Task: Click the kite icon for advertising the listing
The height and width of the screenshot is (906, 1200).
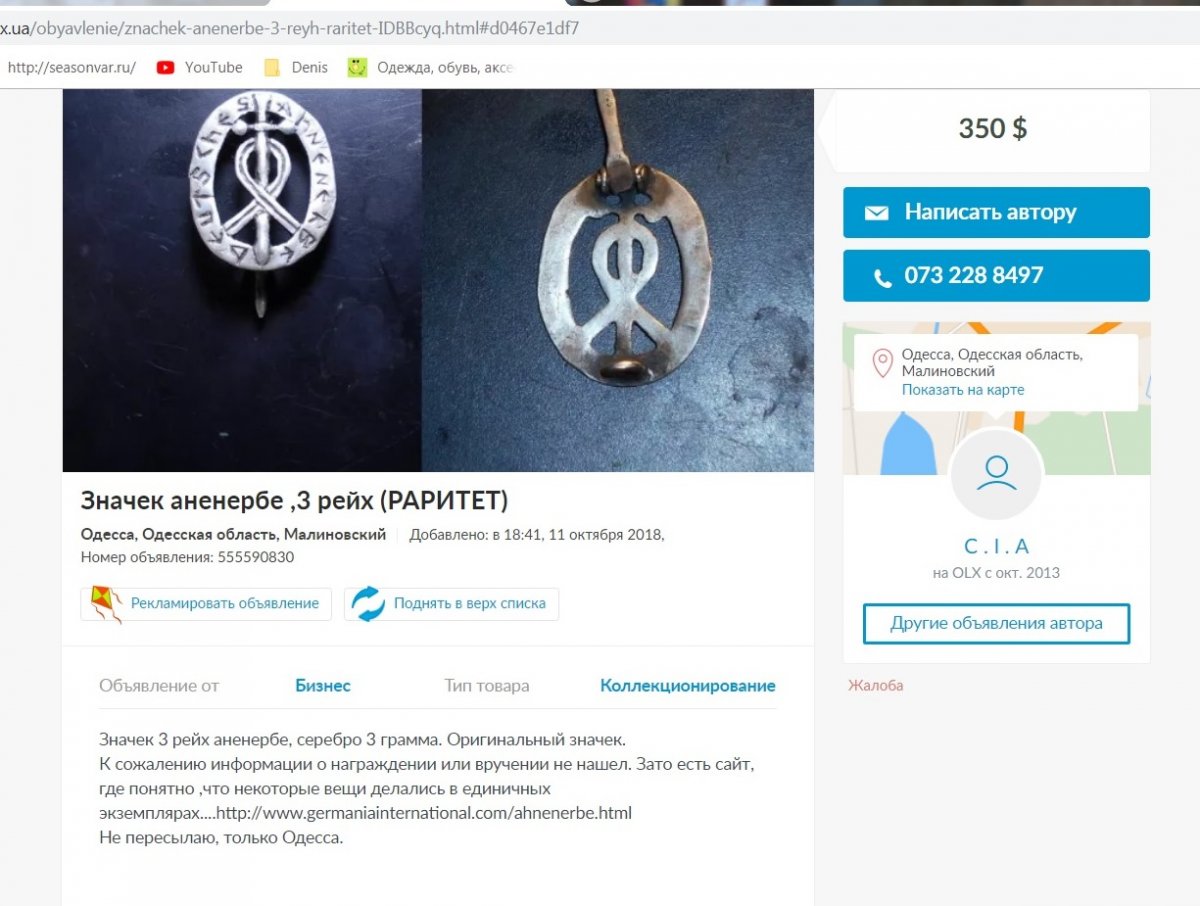Action: (x=107, y=604)
